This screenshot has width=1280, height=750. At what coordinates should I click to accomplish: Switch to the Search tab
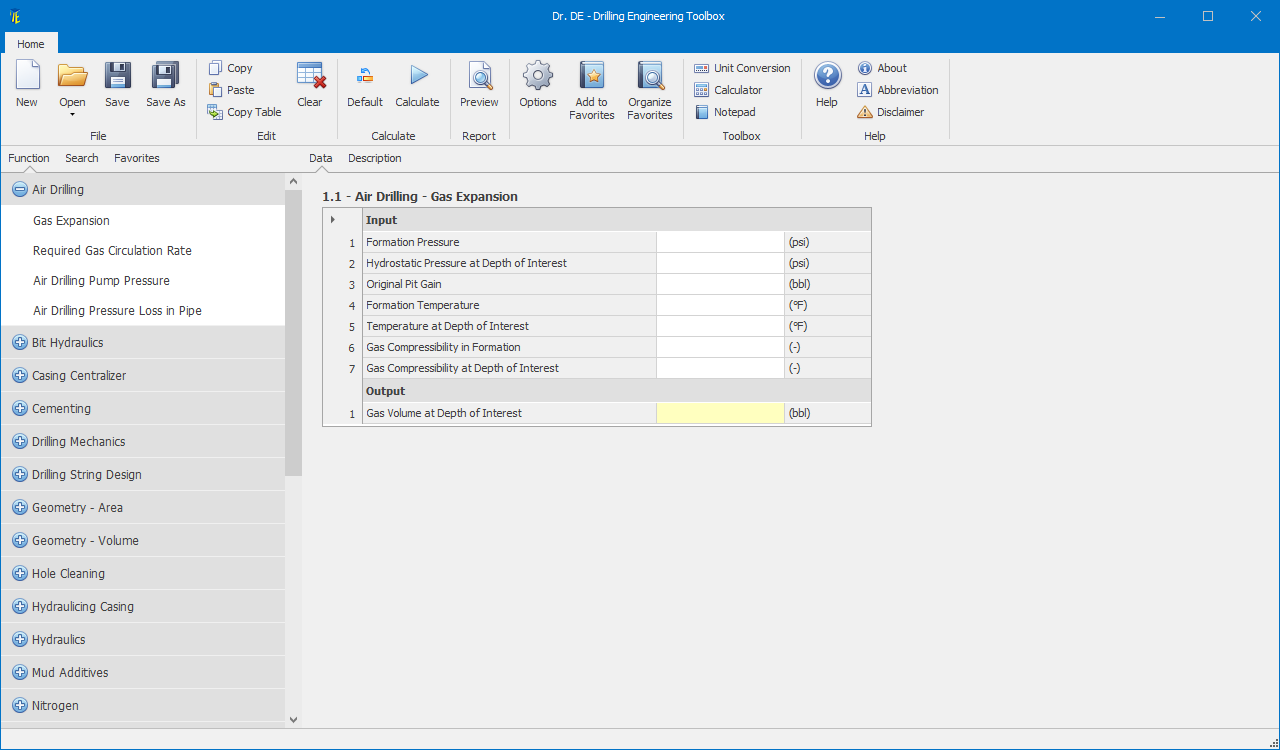tap(82, 158)
